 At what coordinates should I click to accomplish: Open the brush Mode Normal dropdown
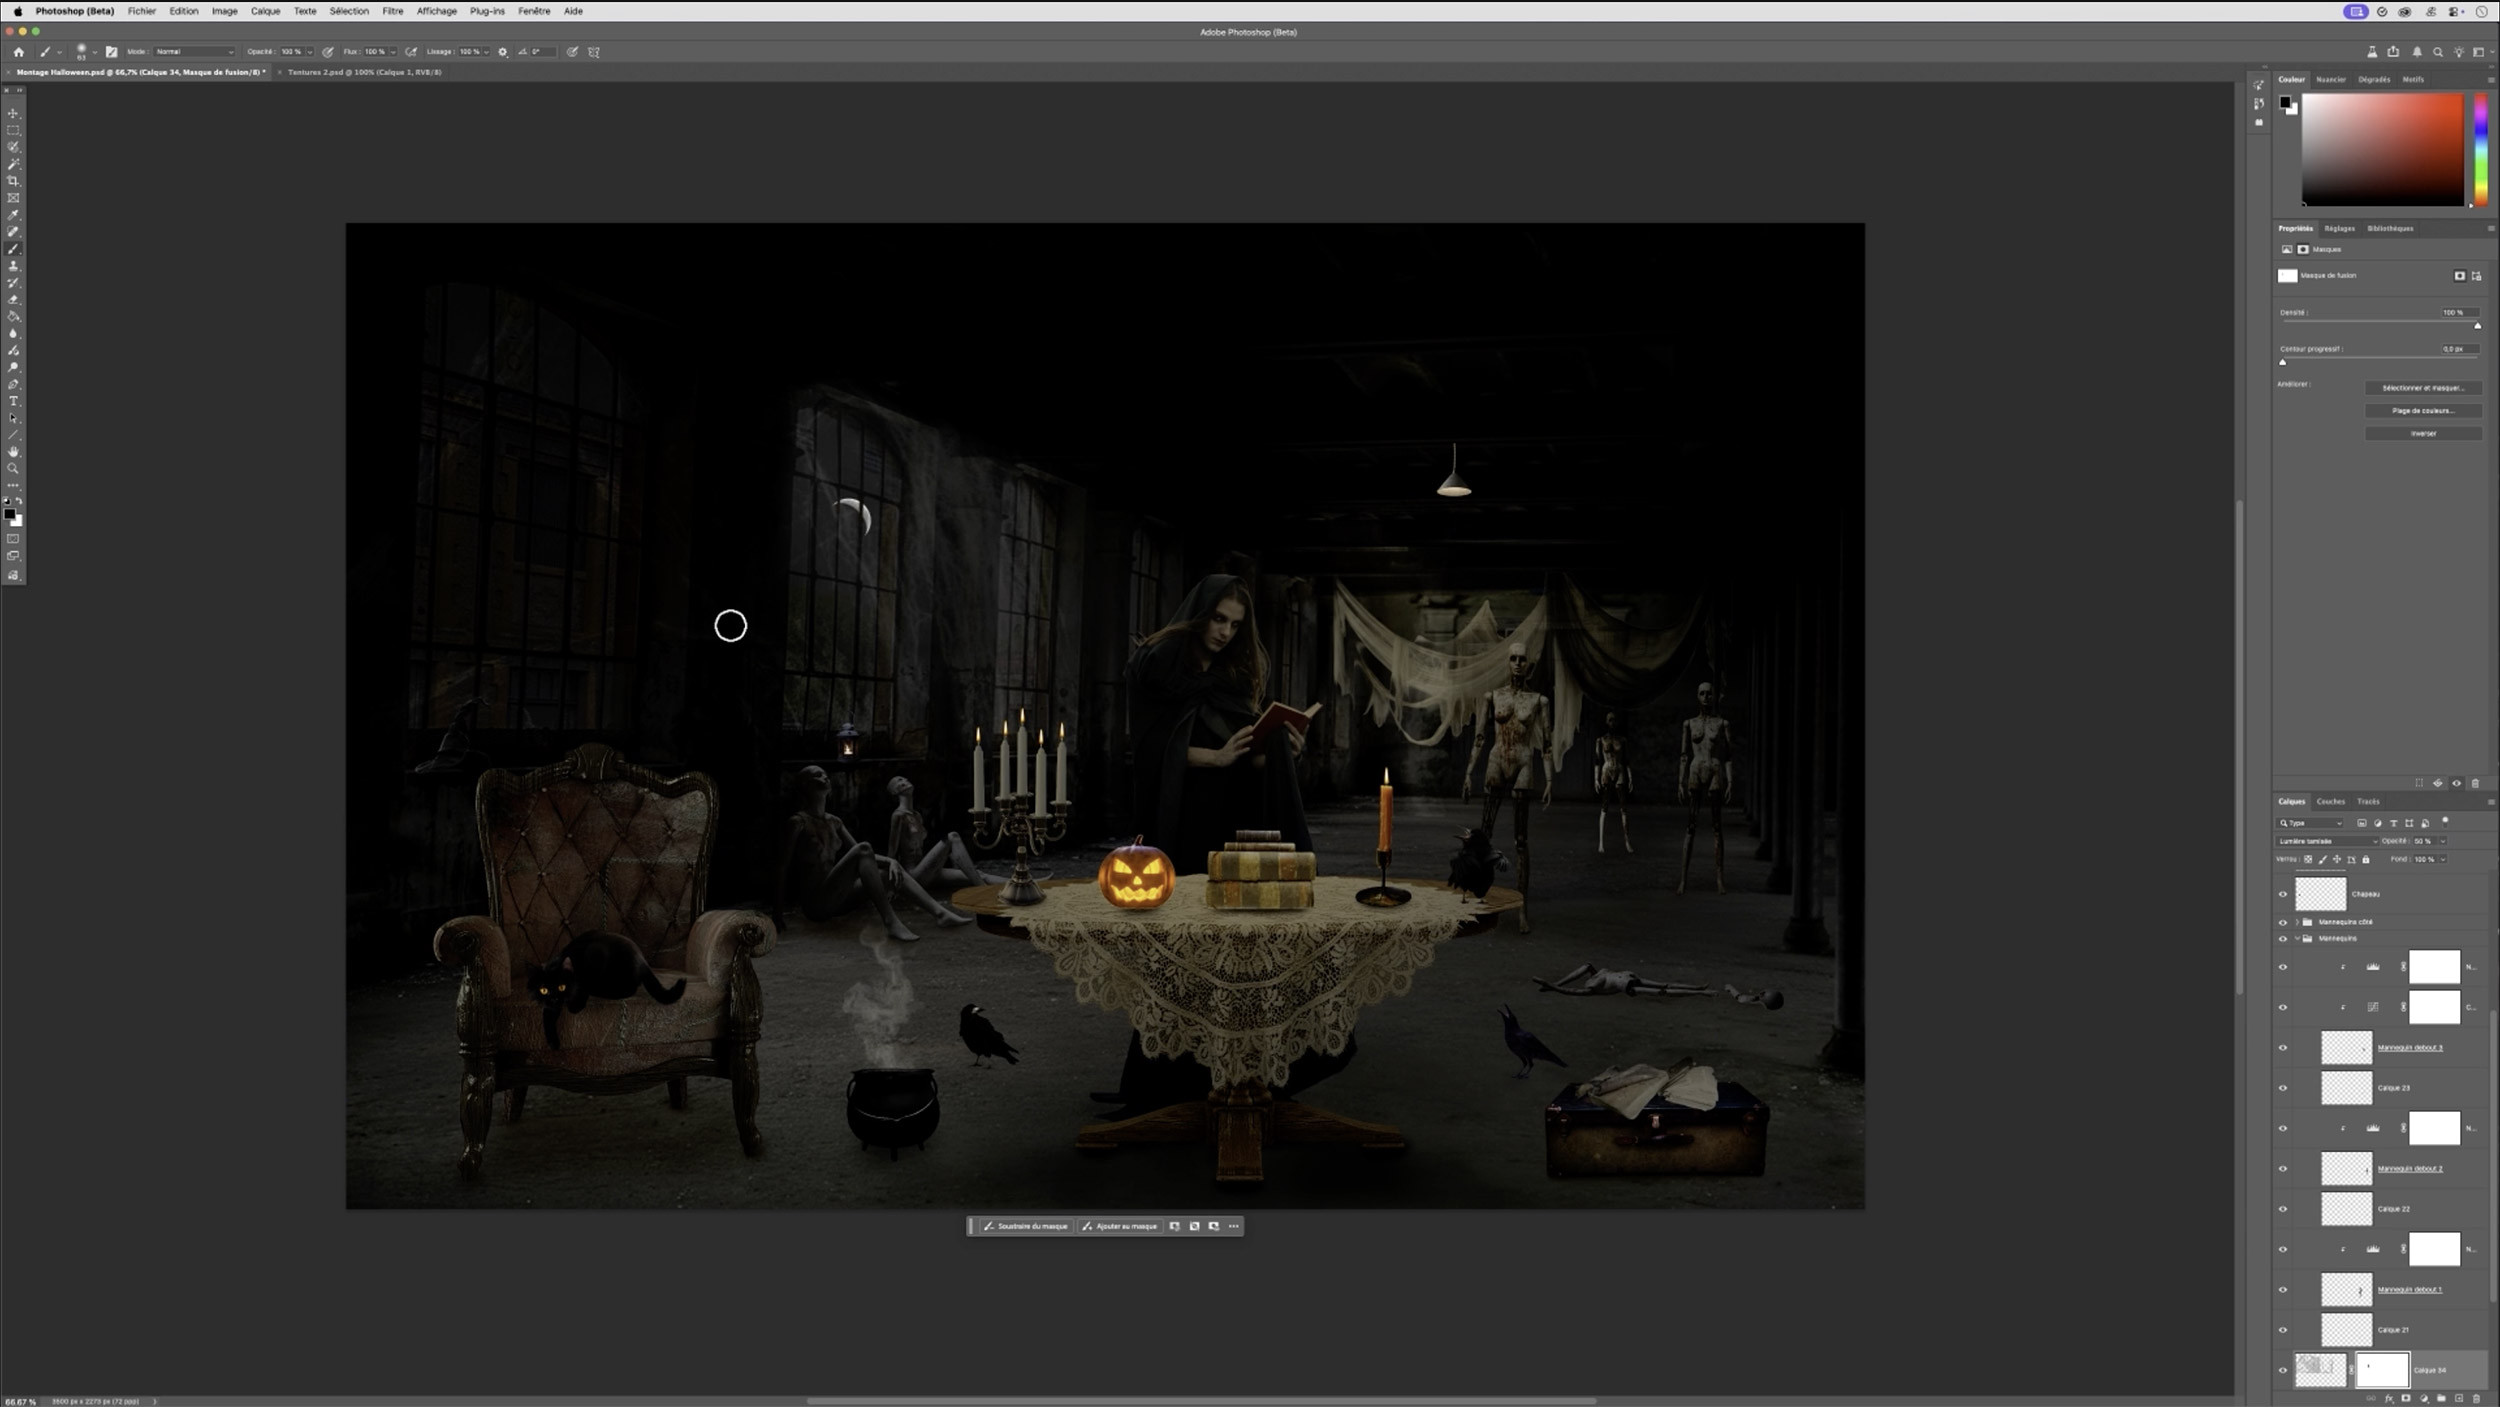click(194, 52)
